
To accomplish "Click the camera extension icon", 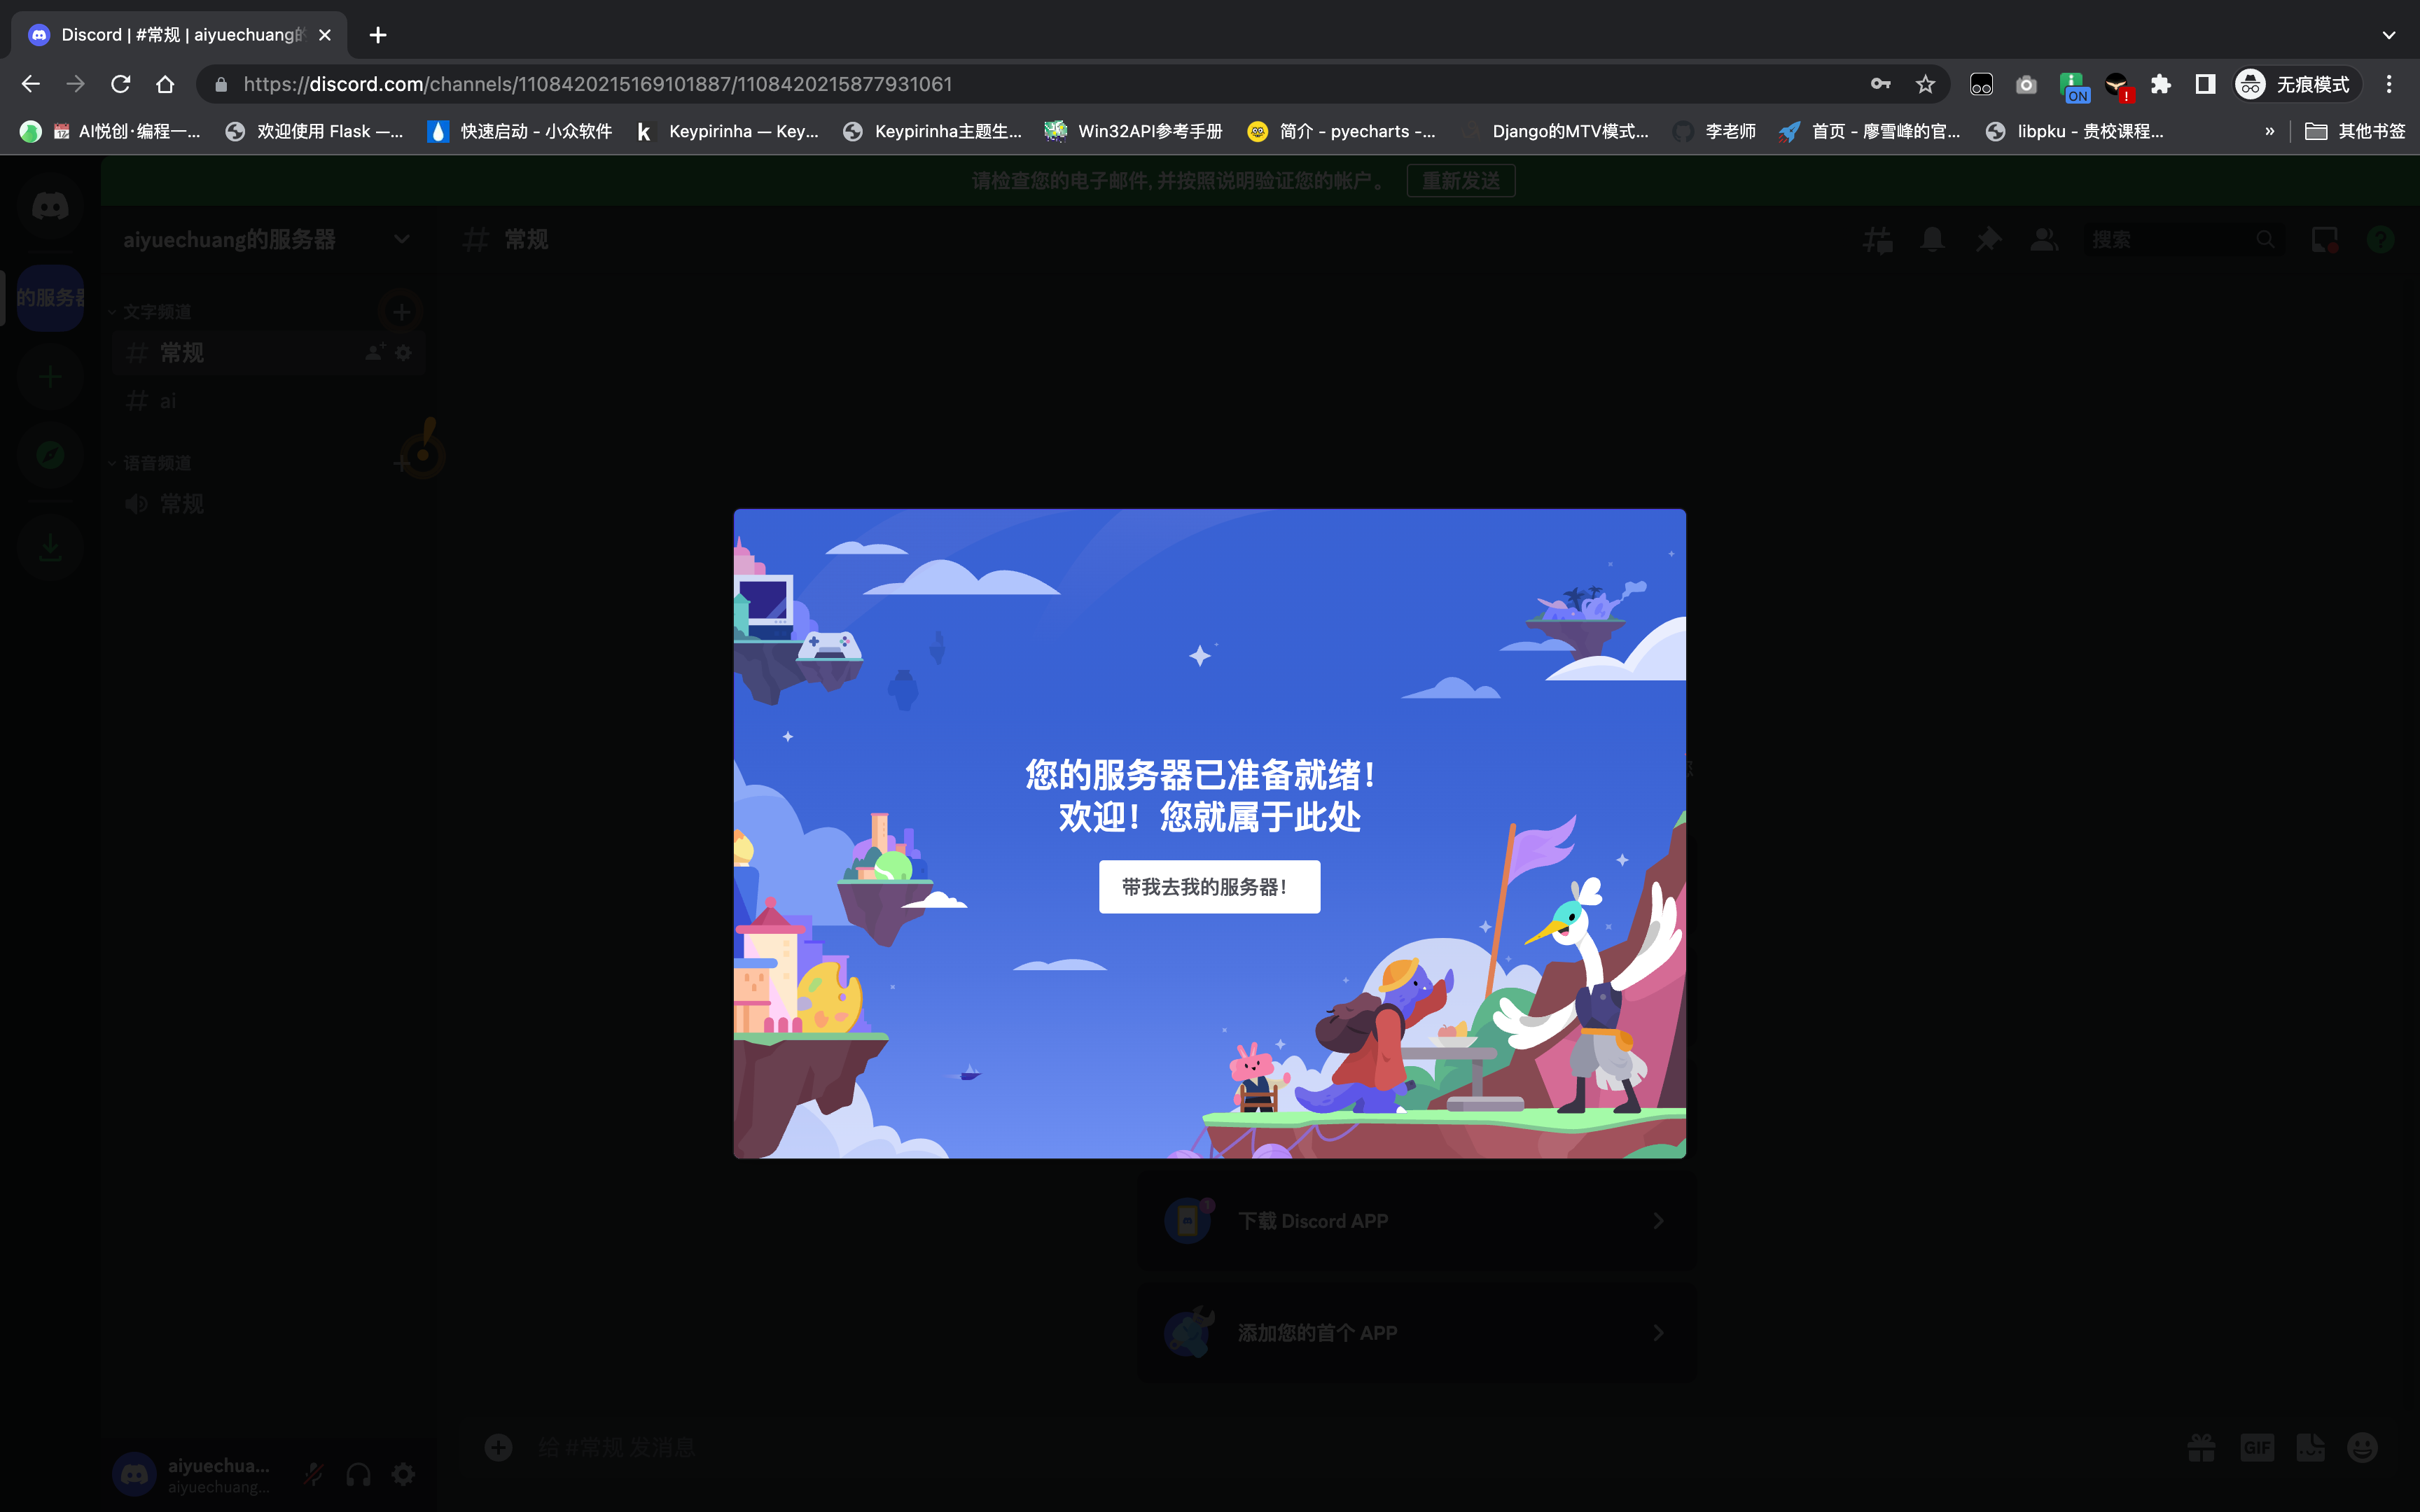I will 2026,84.
